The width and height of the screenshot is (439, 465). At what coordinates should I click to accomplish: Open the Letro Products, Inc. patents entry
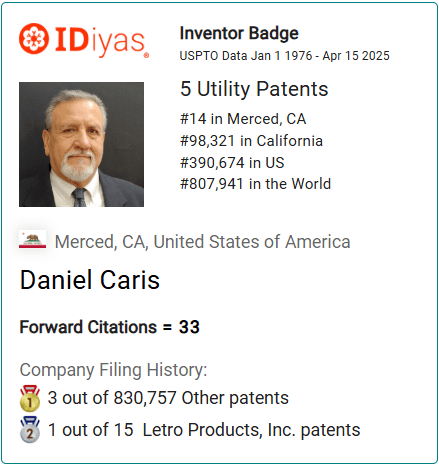pyautogui.click(x=204, y=430)
